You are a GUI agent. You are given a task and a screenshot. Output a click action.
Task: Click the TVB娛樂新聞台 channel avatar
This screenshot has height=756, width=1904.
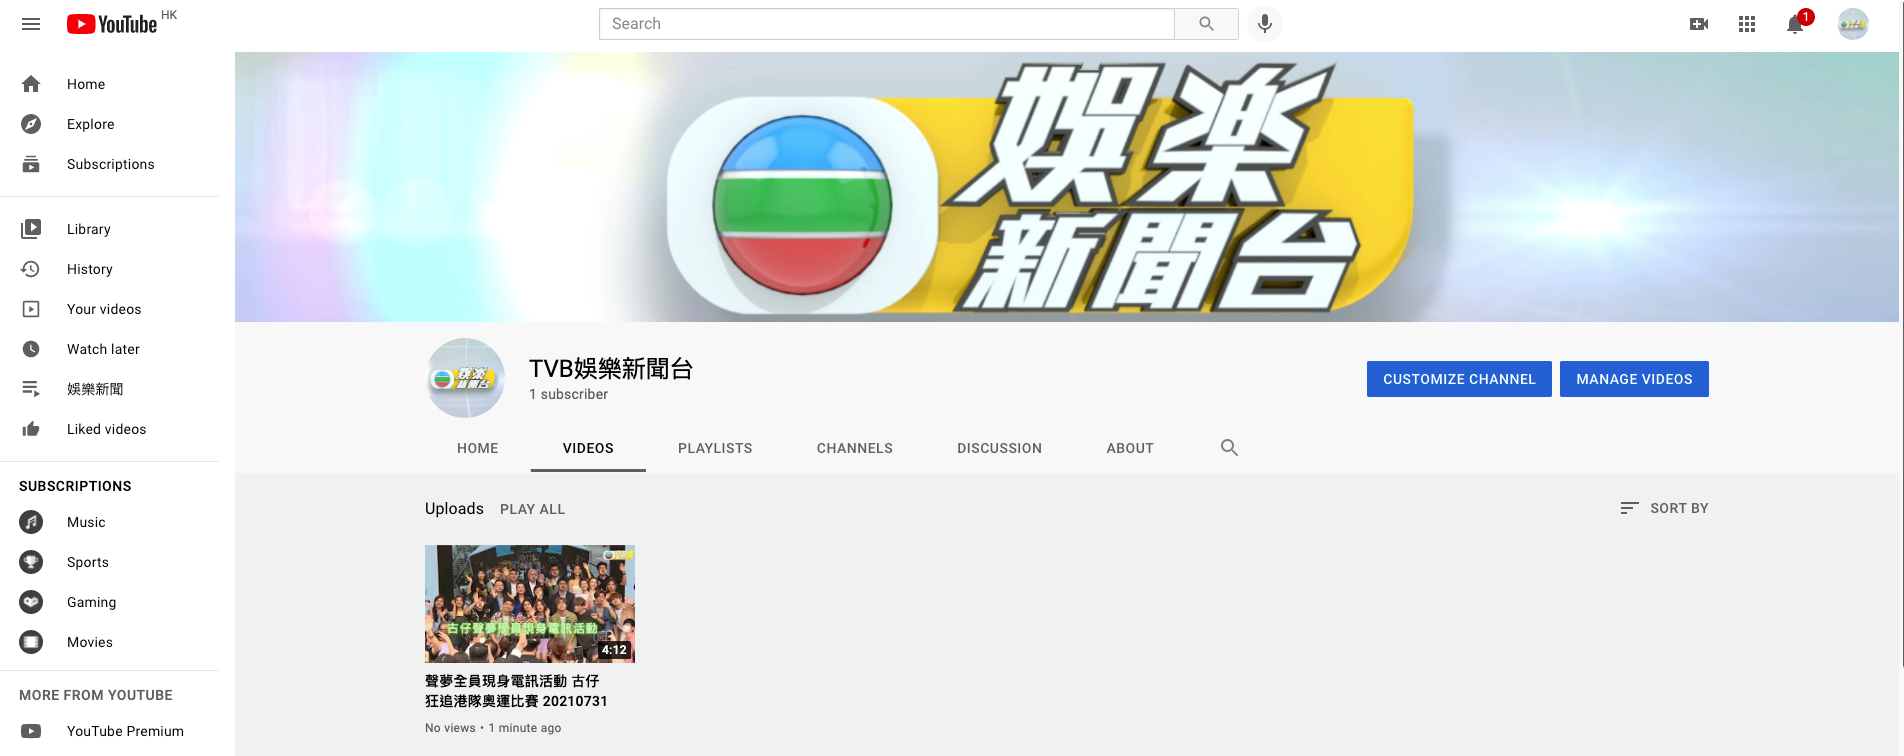coord(465,378)
